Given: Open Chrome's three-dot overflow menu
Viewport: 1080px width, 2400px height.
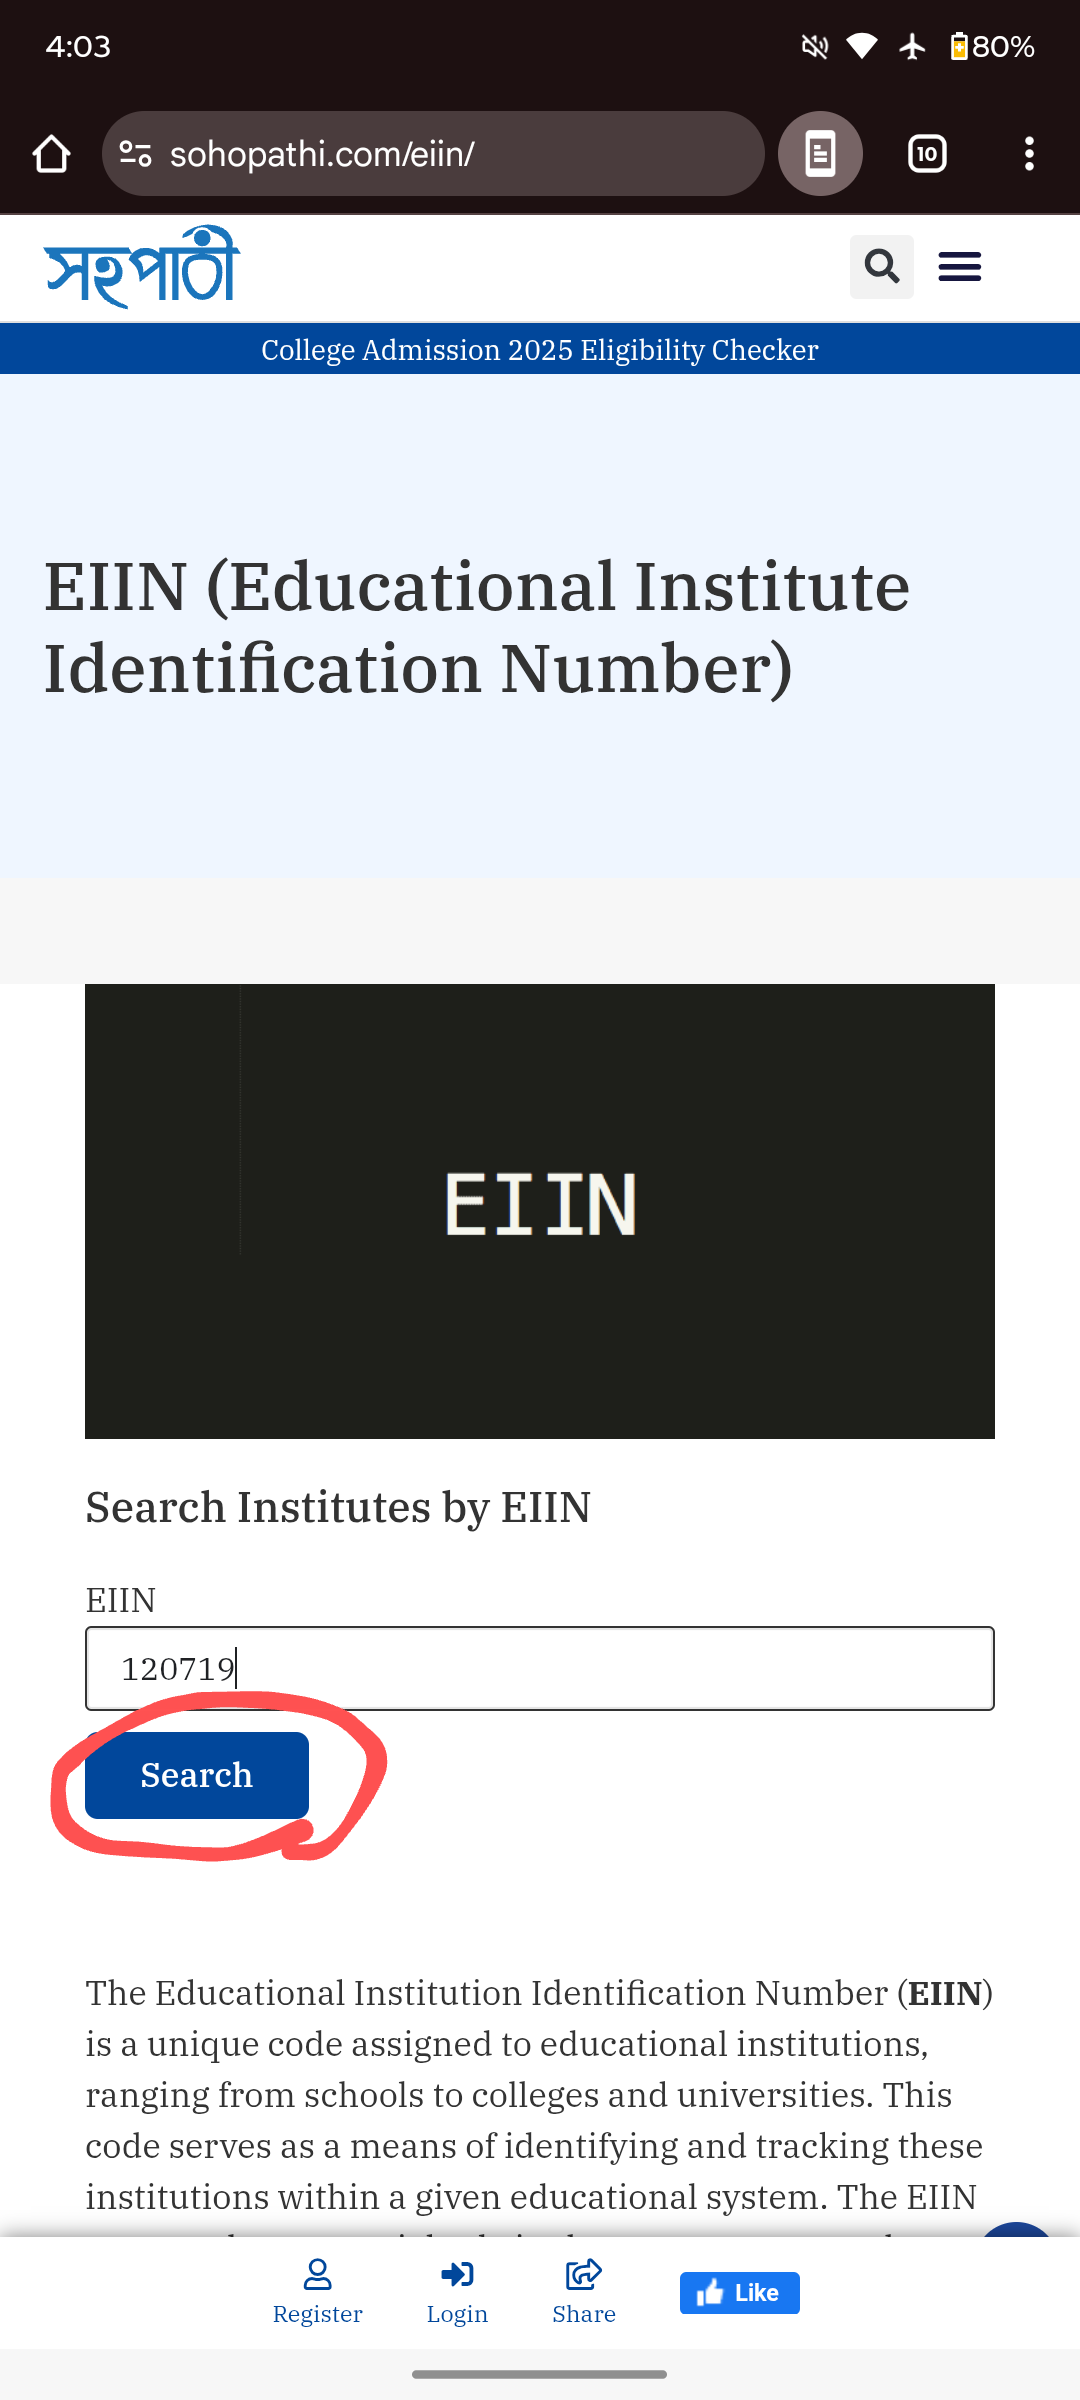Looking at the screenshot, I should 1029,154.
